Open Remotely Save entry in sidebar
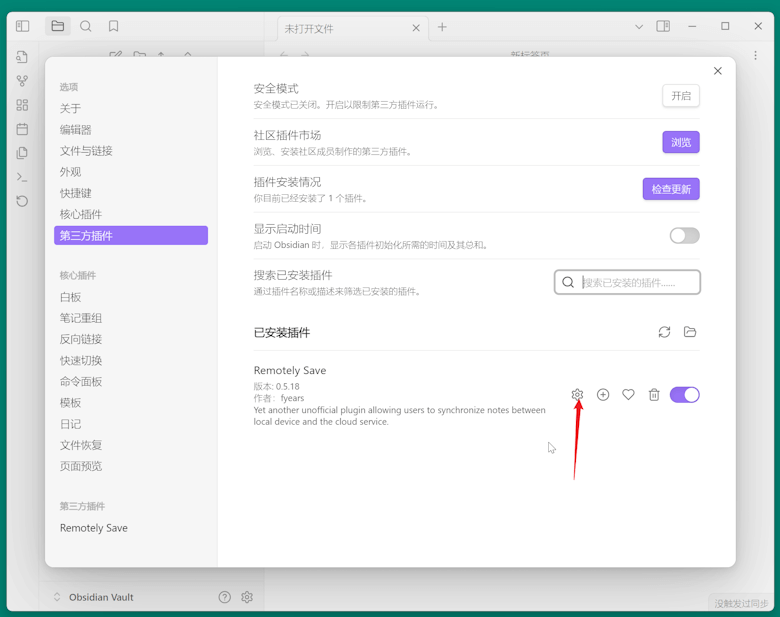 pyautogui.click(x=94, y=528)
